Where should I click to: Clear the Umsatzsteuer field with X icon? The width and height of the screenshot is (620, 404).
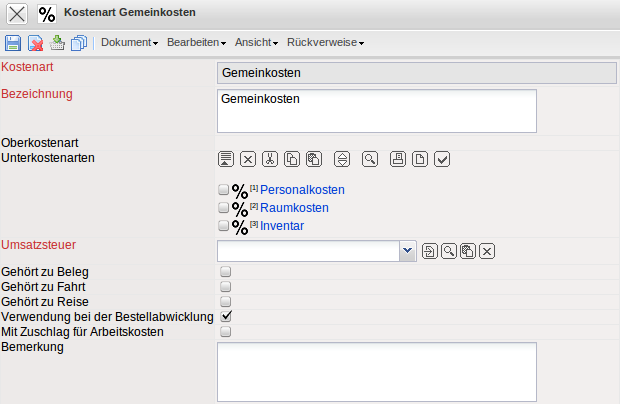pos(487,251)
